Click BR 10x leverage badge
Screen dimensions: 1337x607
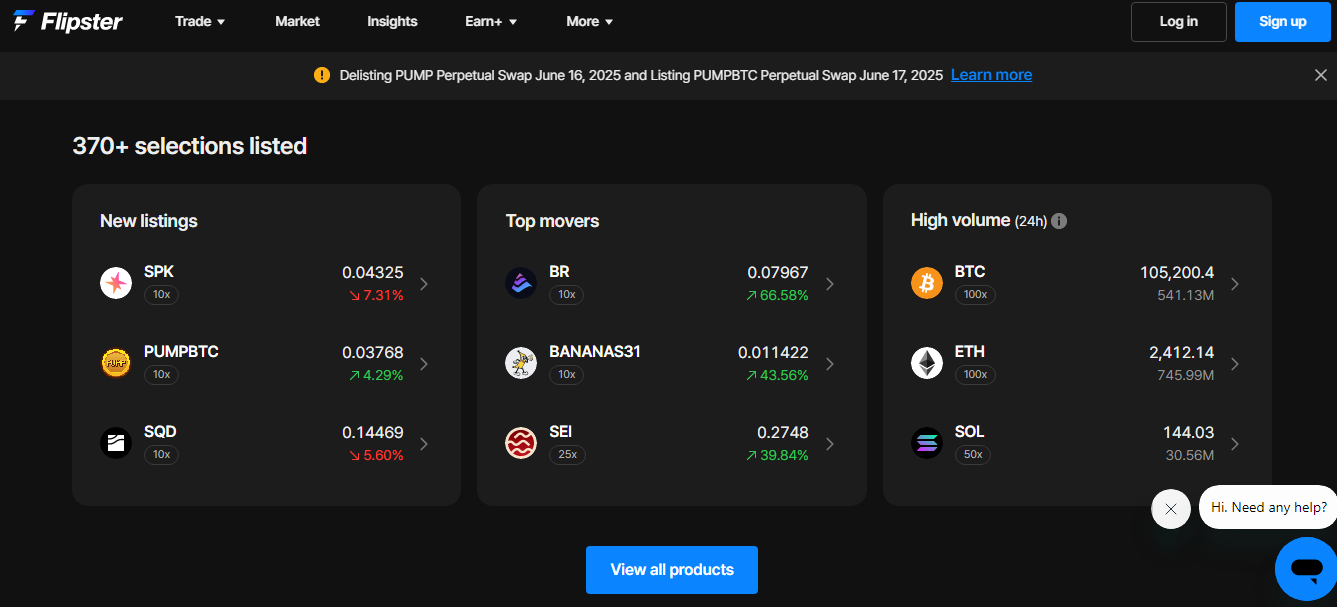[566, 295]
